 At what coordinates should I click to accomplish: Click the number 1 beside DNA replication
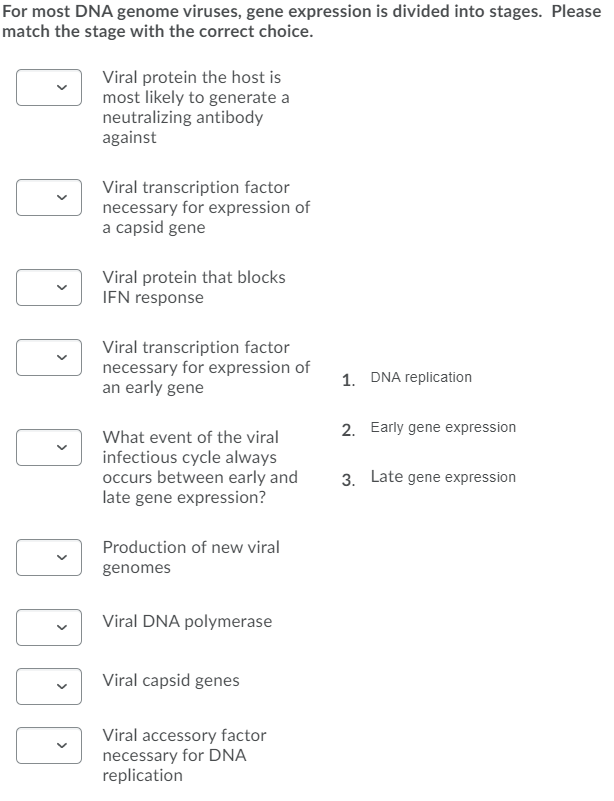click(x=347, y=380)
